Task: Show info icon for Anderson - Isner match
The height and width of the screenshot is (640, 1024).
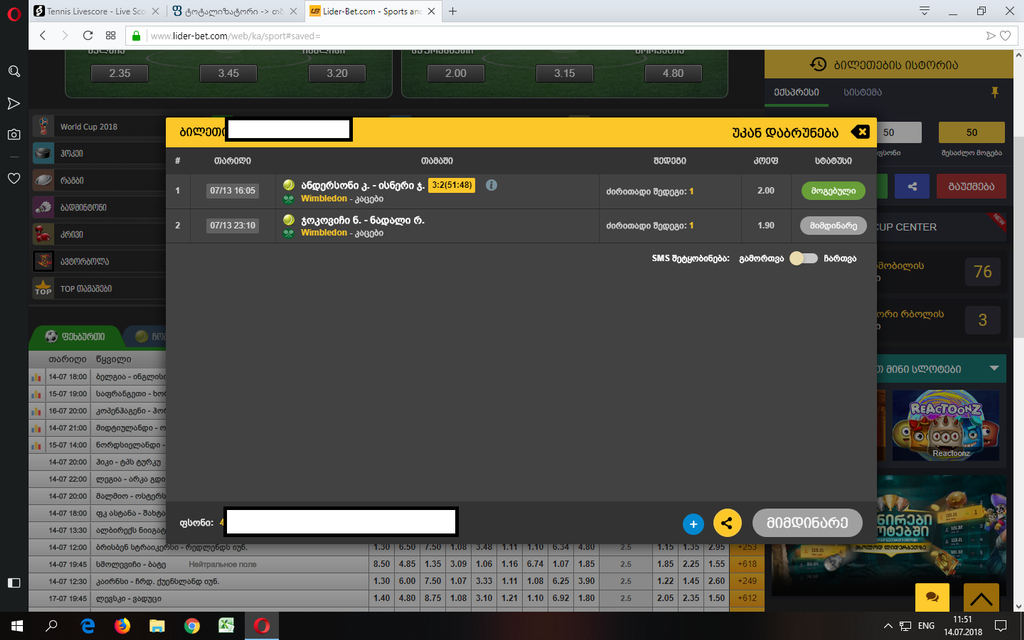Action: pyautogui.click(x=491, y=185)
